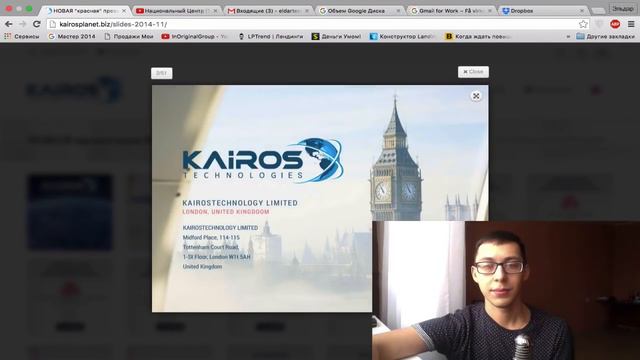Click the slide counter button above the slide
This screenshot has height=360, width=640.
(x=162, y=73)
